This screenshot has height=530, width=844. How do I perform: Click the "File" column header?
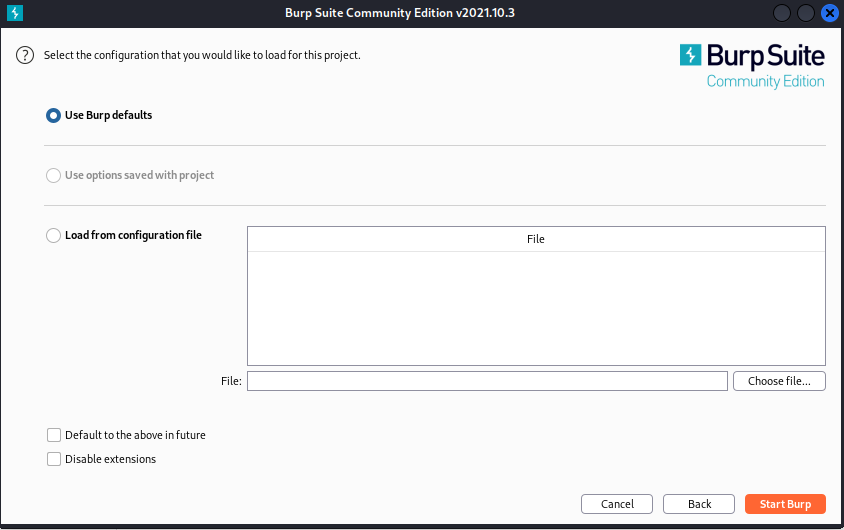click(536, 239)
